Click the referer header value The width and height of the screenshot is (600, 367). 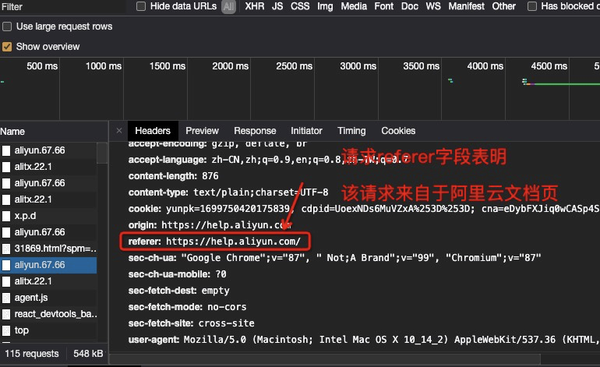click(x=233, y=241)
